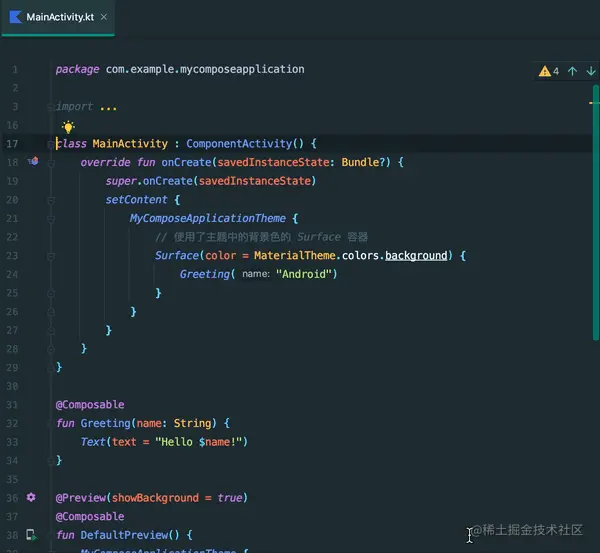Viewport: 600px width, 553px height.
Task: Collapse the Greeting function fold on line 32
Action: click(x=51, y=424)
